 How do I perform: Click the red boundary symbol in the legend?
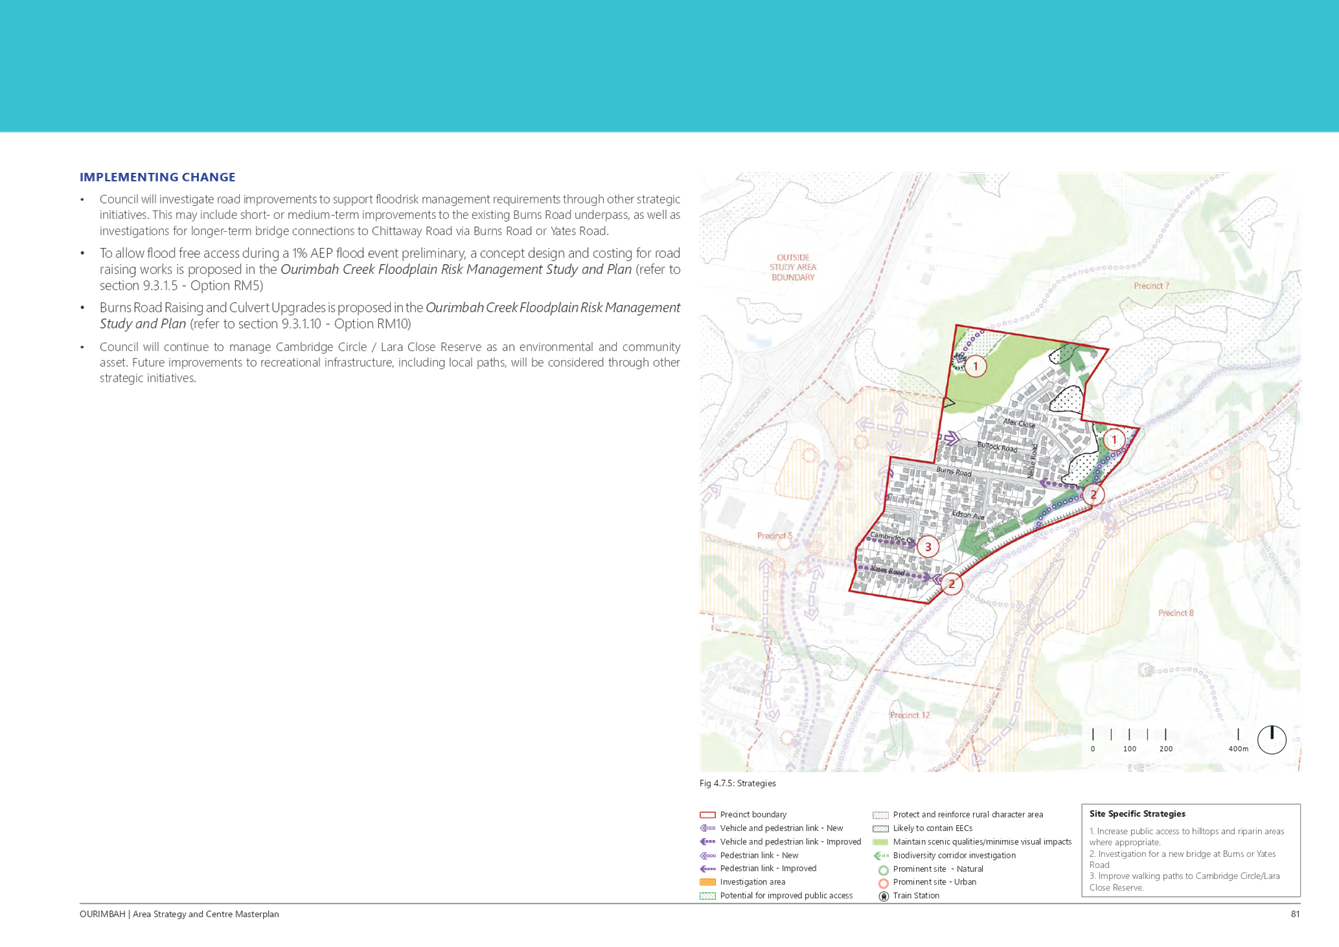[707, 815]
